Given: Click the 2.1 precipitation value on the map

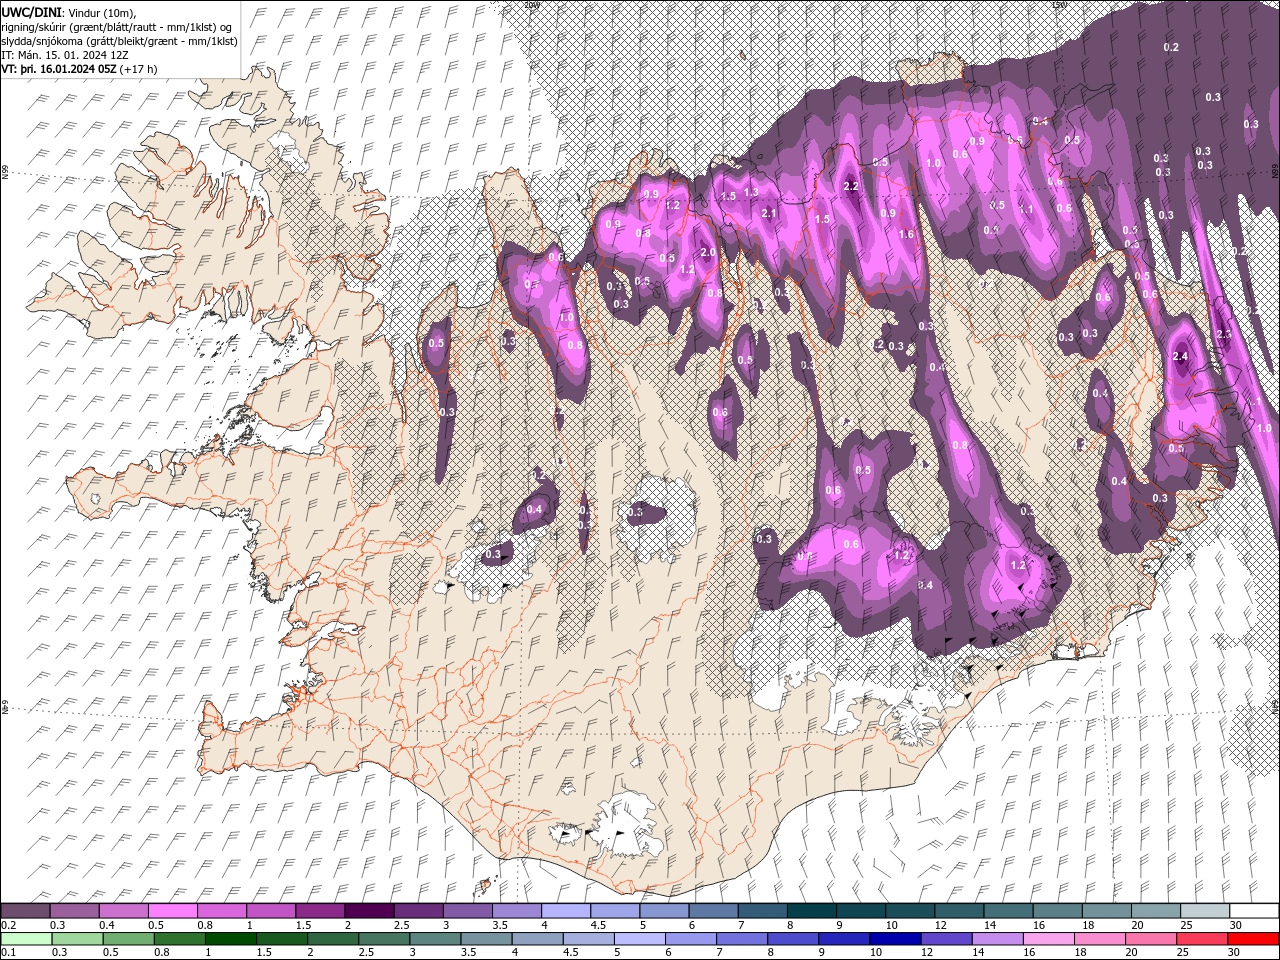Looking at the screenshot, I should 769,213.
